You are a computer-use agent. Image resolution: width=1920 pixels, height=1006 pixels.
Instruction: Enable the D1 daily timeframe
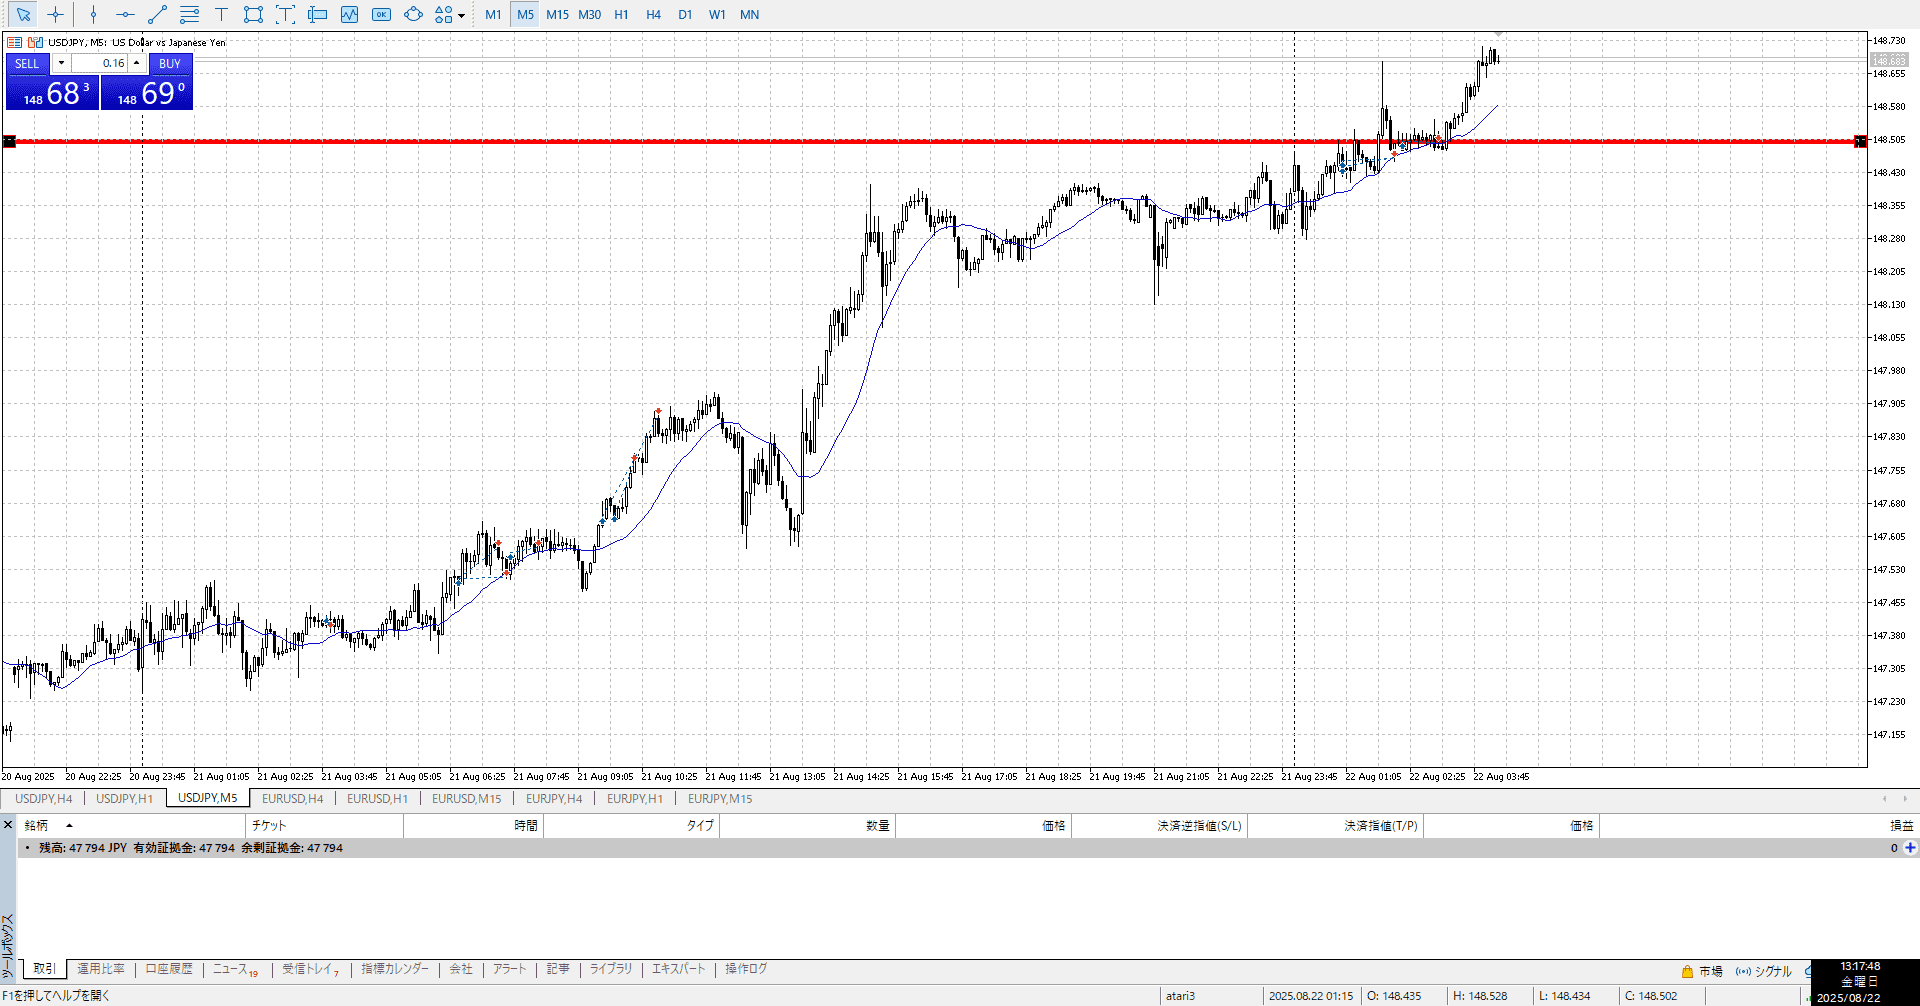pos(685,15)
